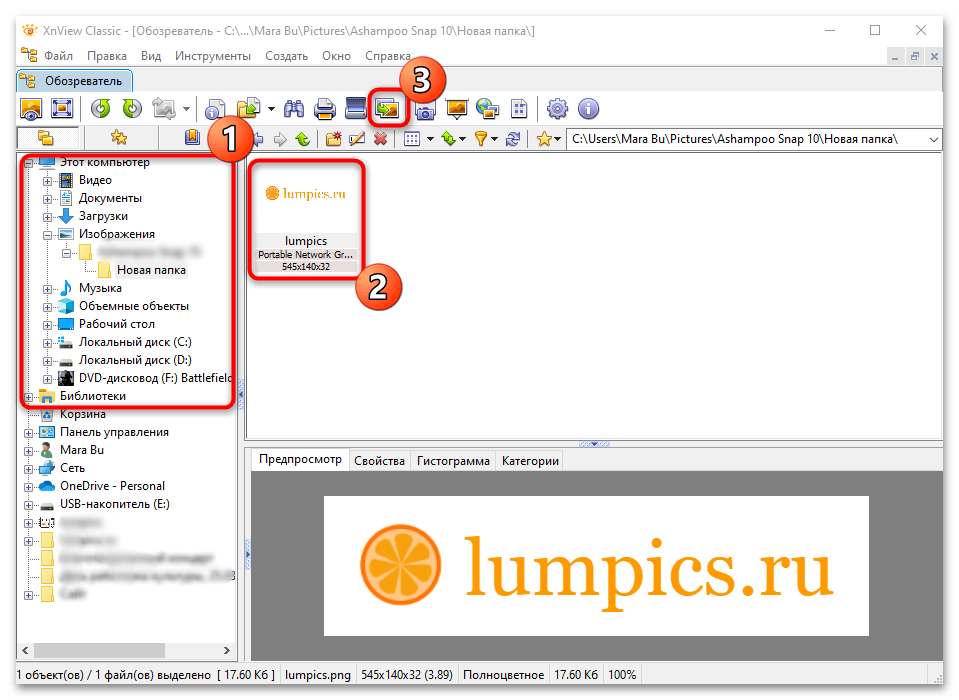Screen dimensions: 959x700
Task: Open the Вид menu
Action: tap(151, 56)
